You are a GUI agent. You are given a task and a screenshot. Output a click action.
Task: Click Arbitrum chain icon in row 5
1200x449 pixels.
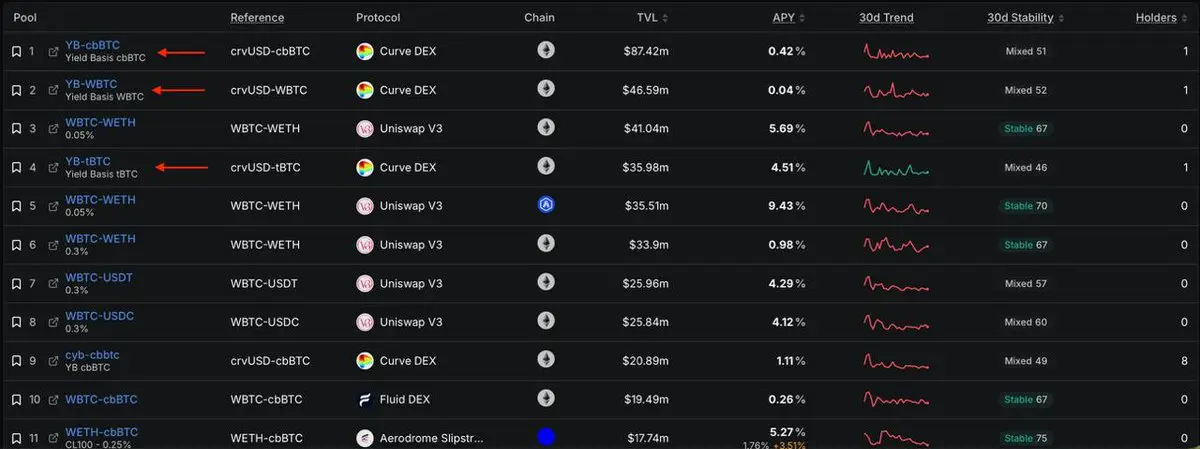546,205
